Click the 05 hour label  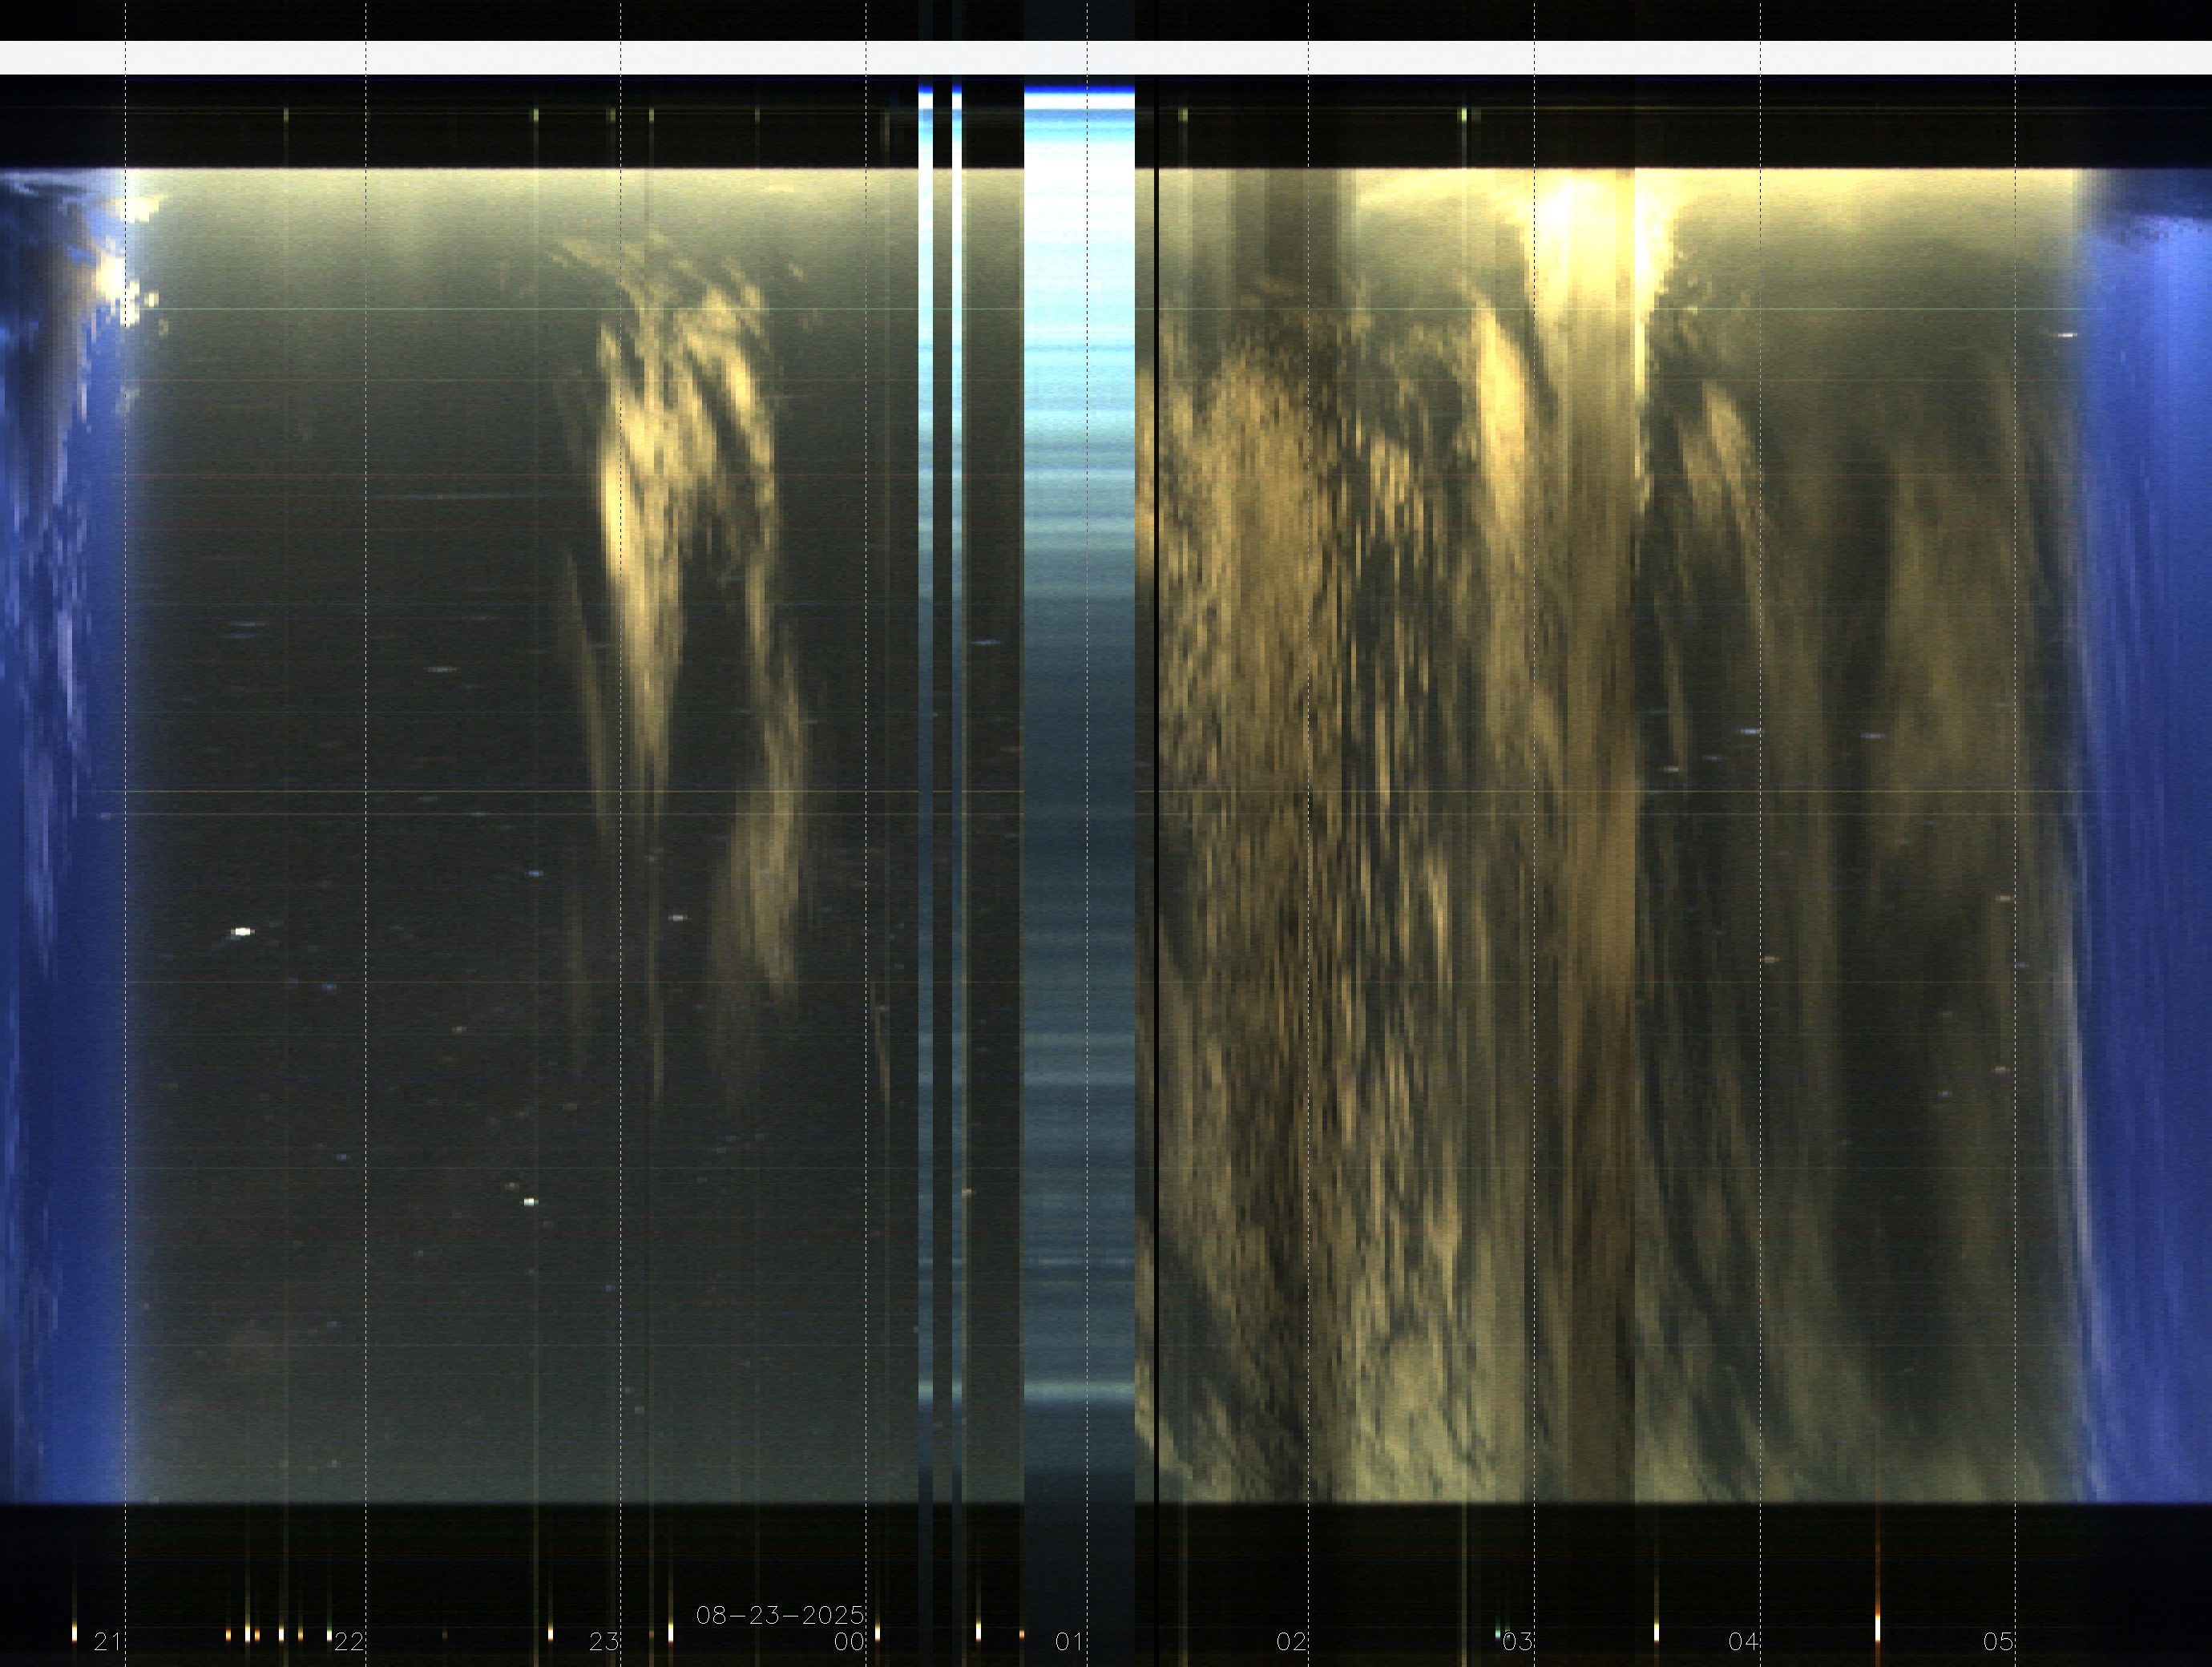(x=1998, y=1641)
